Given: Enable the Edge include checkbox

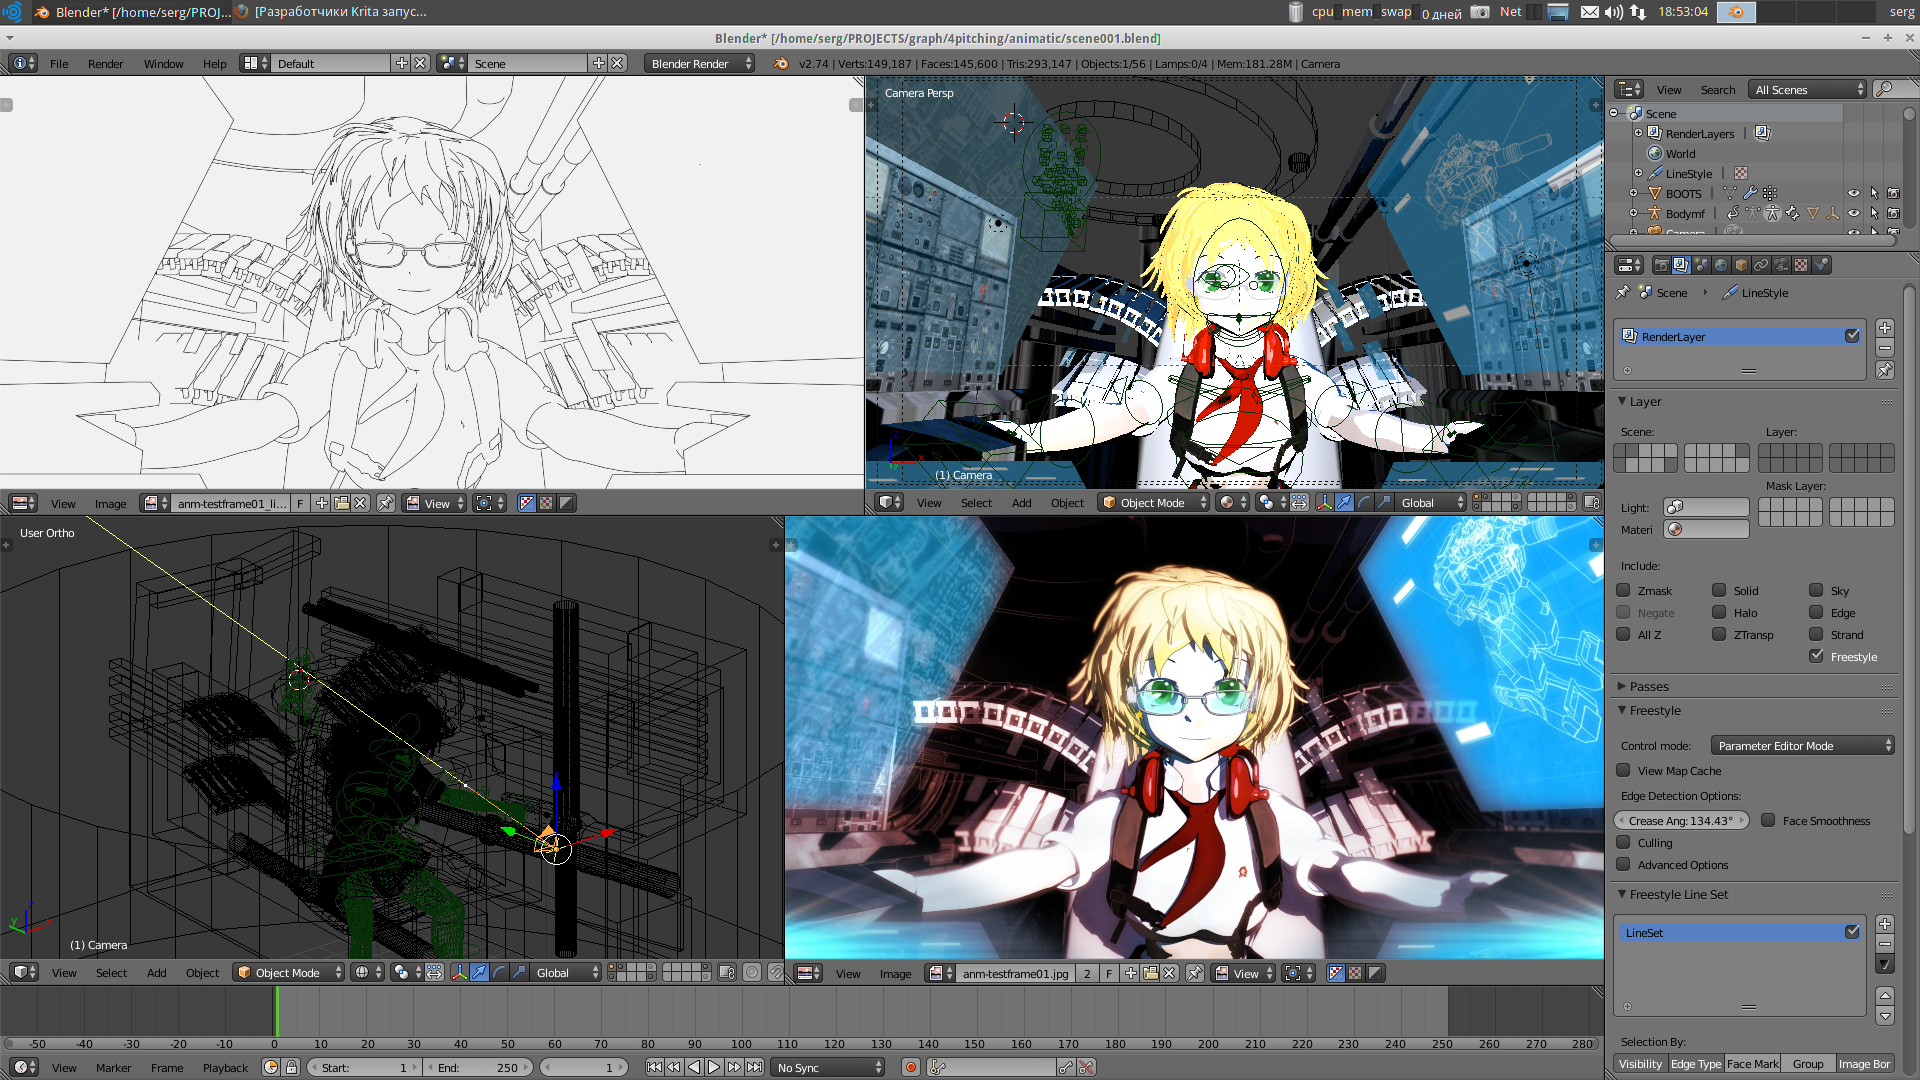Looking at the screenshot, I should click(1816, 612).
